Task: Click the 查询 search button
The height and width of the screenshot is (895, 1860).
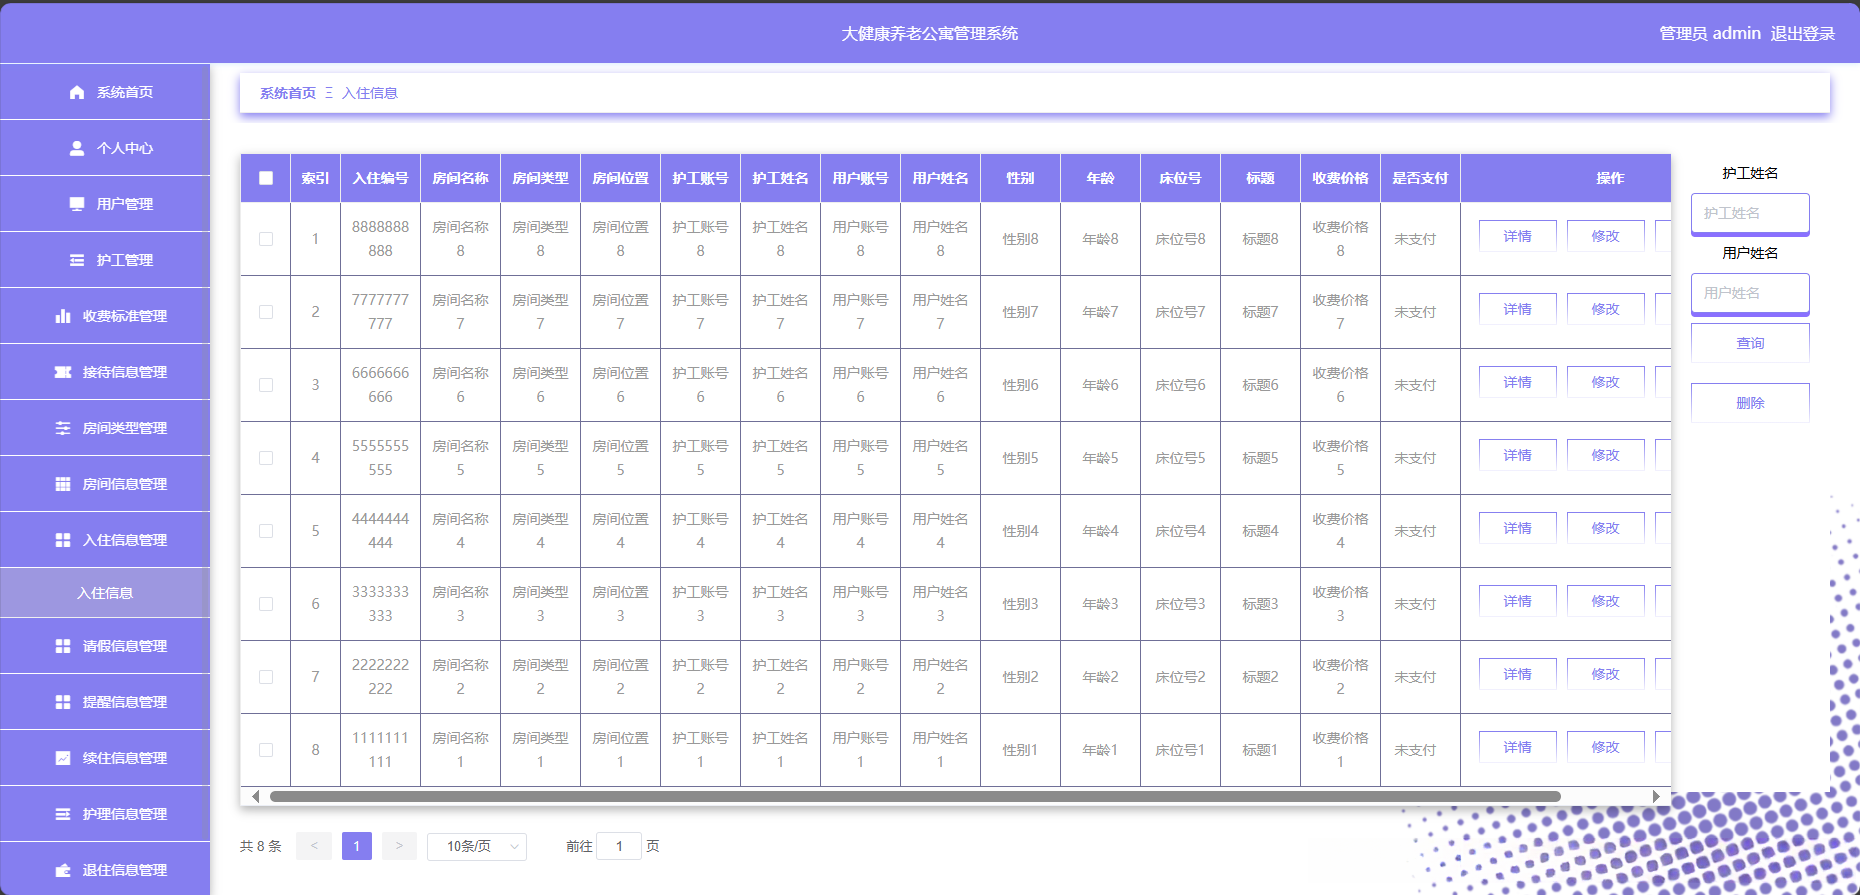Action: (1750, 343)
